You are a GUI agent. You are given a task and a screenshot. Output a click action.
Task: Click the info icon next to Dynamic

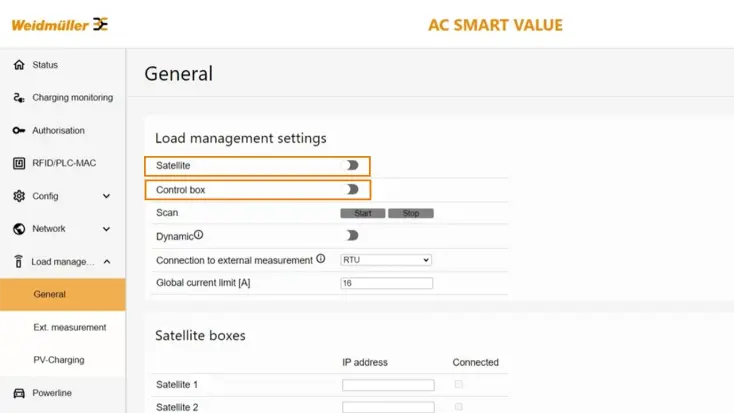tap(198, 235)
